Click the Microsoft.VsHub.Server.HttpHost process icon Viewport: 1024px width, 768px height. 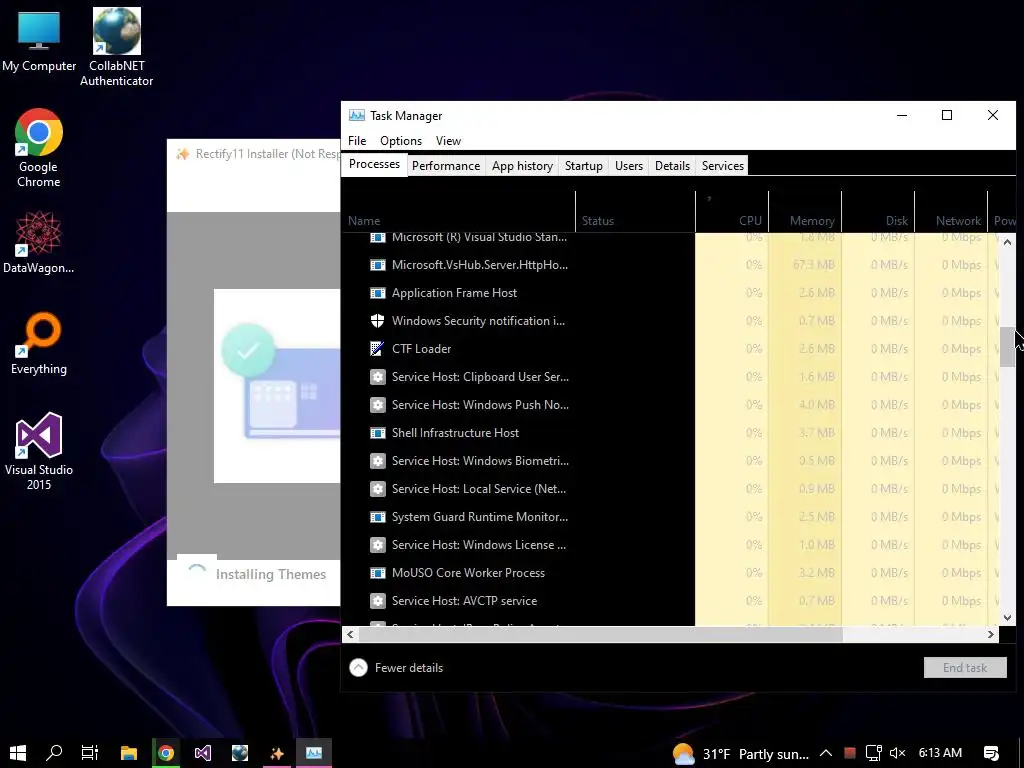pyautogui.click(x=377, y=265)
